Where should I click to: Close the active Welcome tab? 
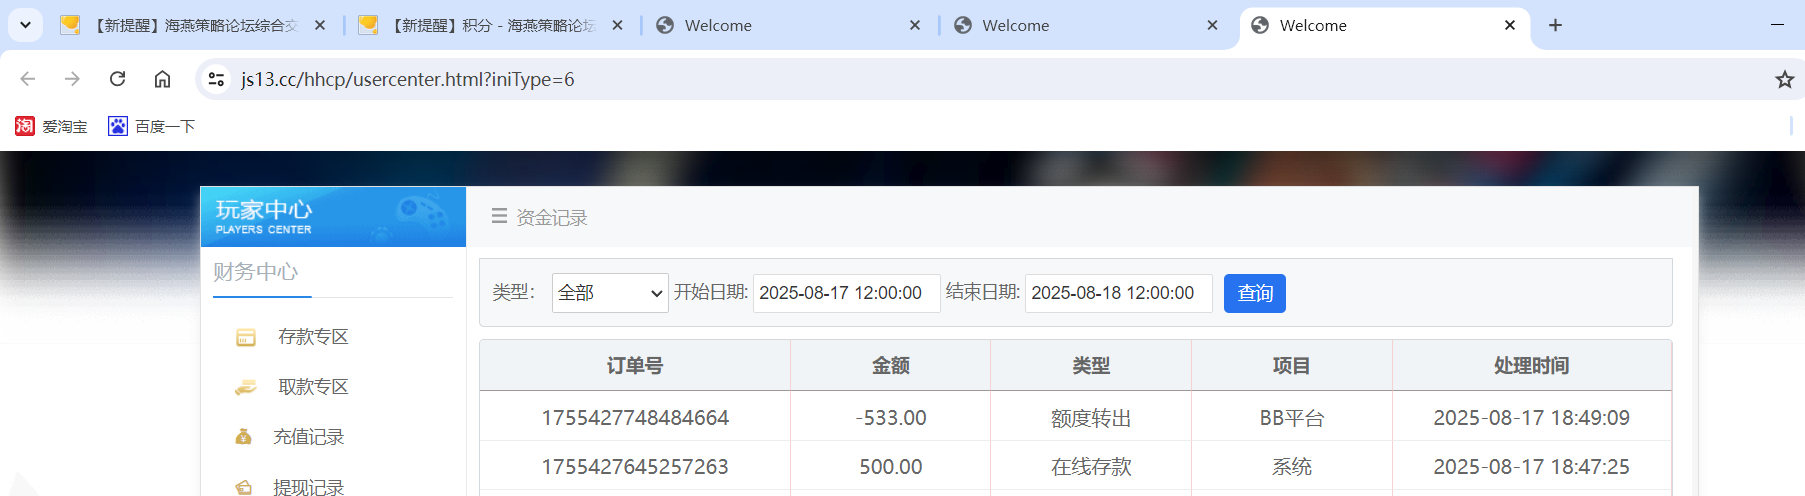1510,25
